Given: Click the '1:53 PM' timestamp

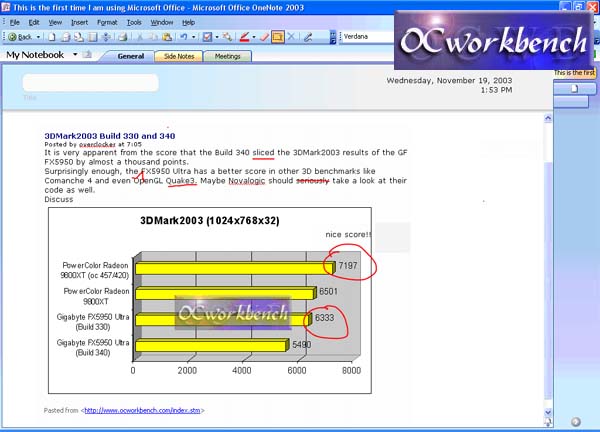Looking at the screenshot, I should (x=496, y=90).
